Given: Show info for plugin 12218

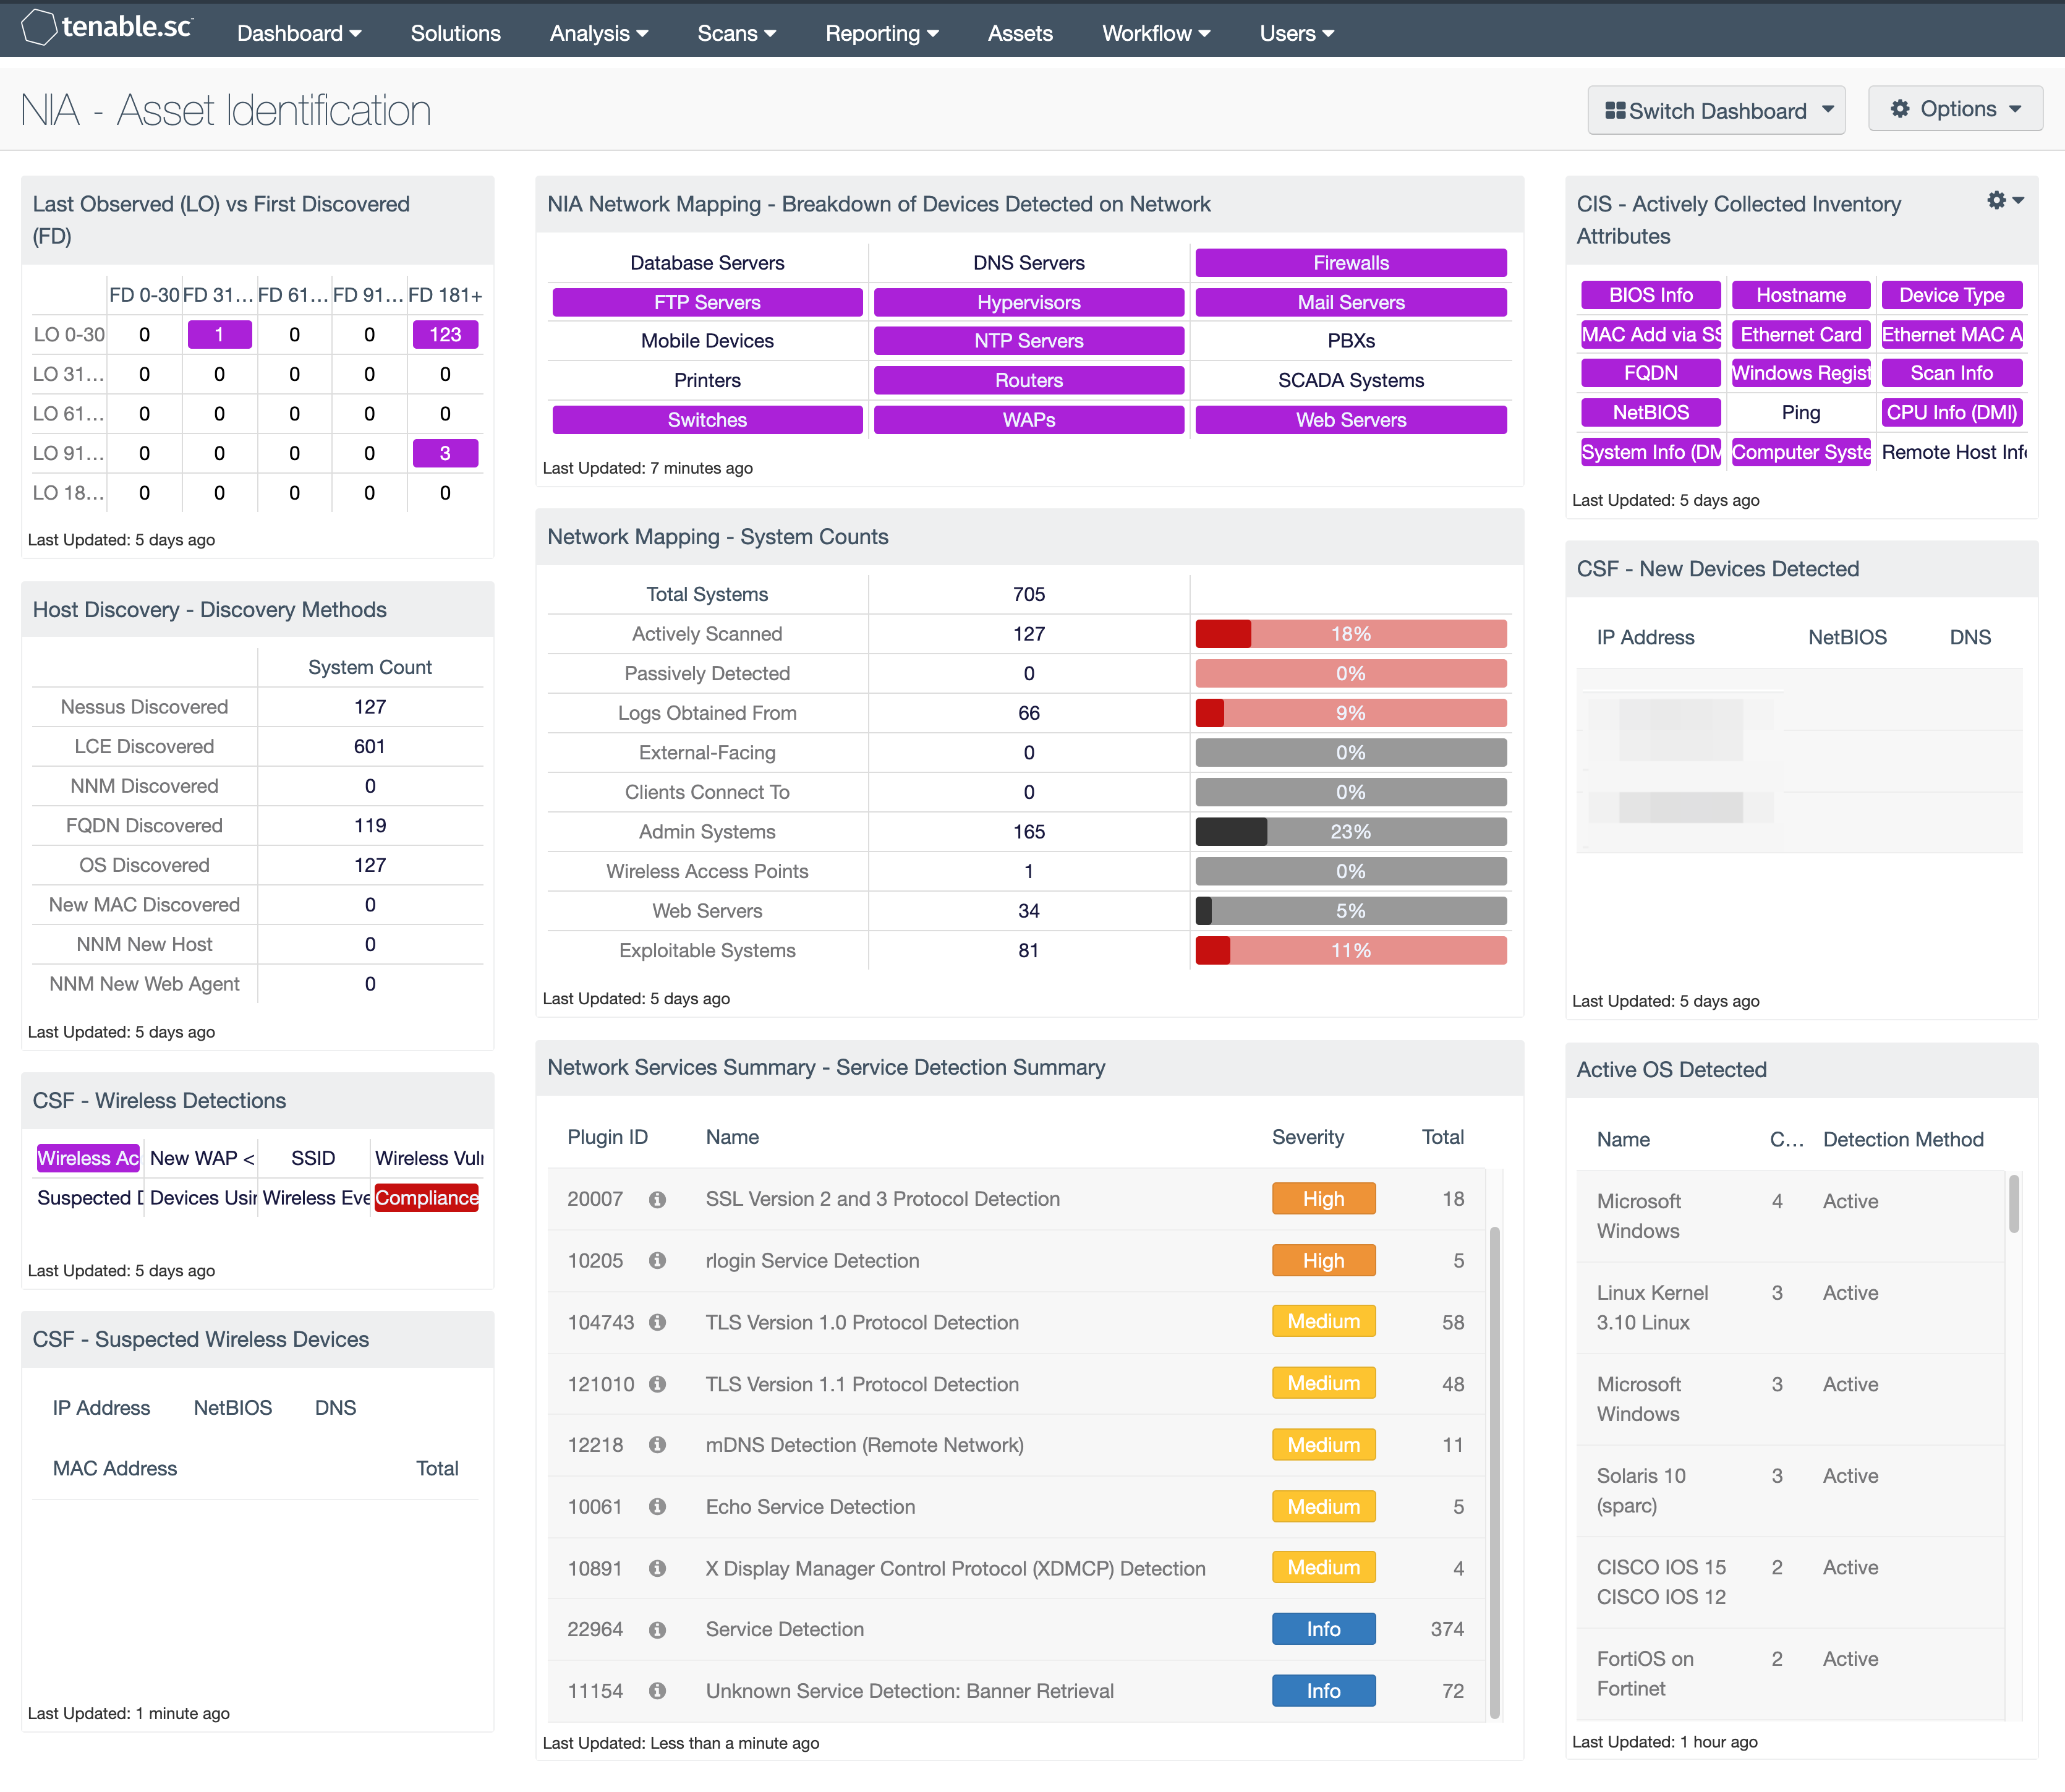Looking at the screenshot, I should point(657,1445).
